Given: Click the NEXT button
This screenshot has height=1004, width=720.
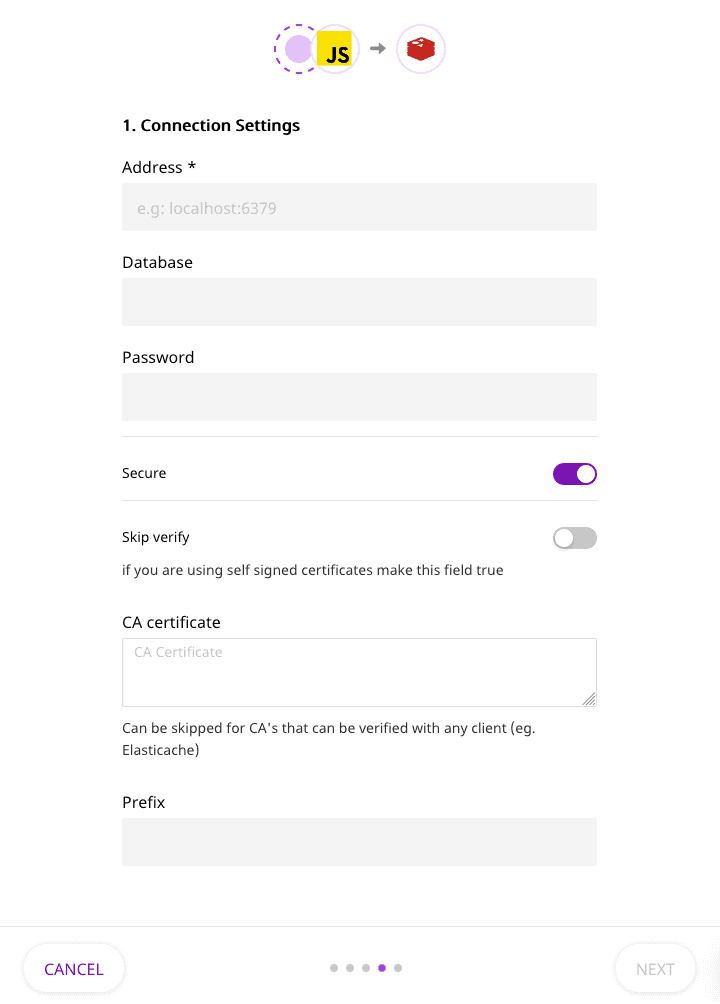Looking at the screenshot, I should tap(655, 969).
